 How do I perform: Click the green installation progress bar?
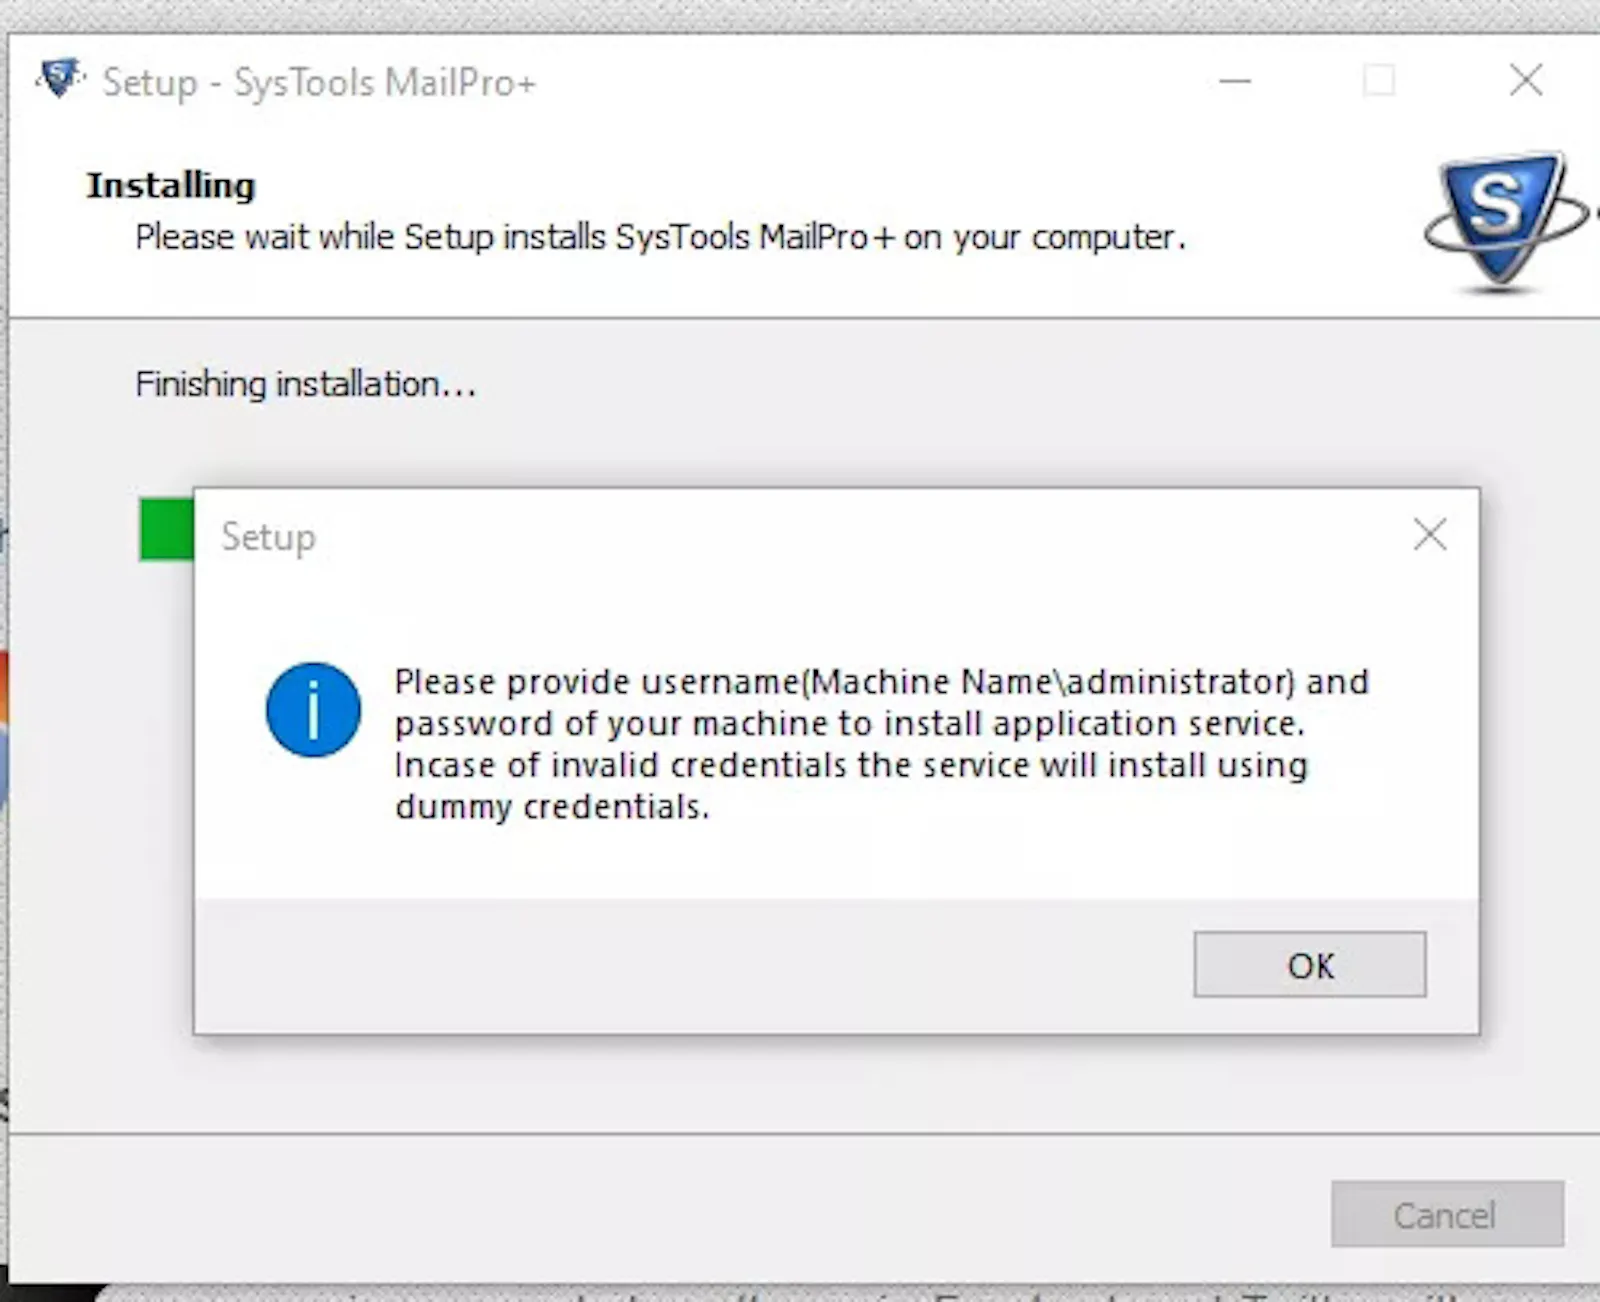[167, 529]
